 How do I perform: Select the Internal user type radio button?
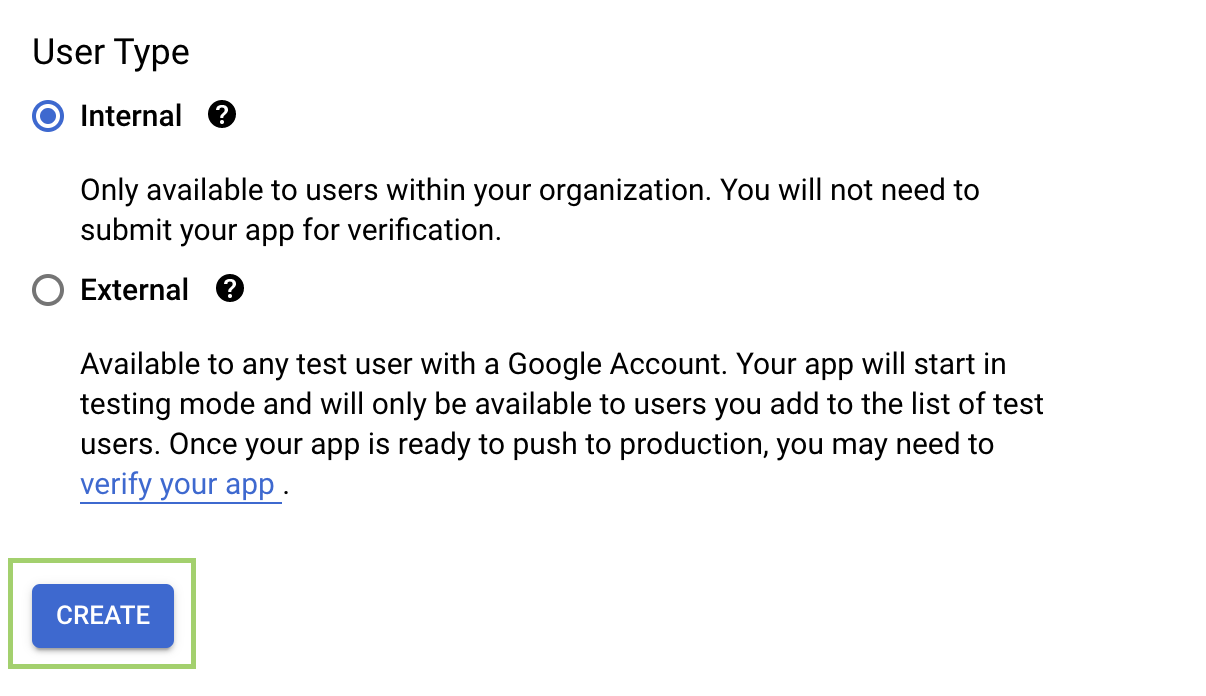click(47, 117)
